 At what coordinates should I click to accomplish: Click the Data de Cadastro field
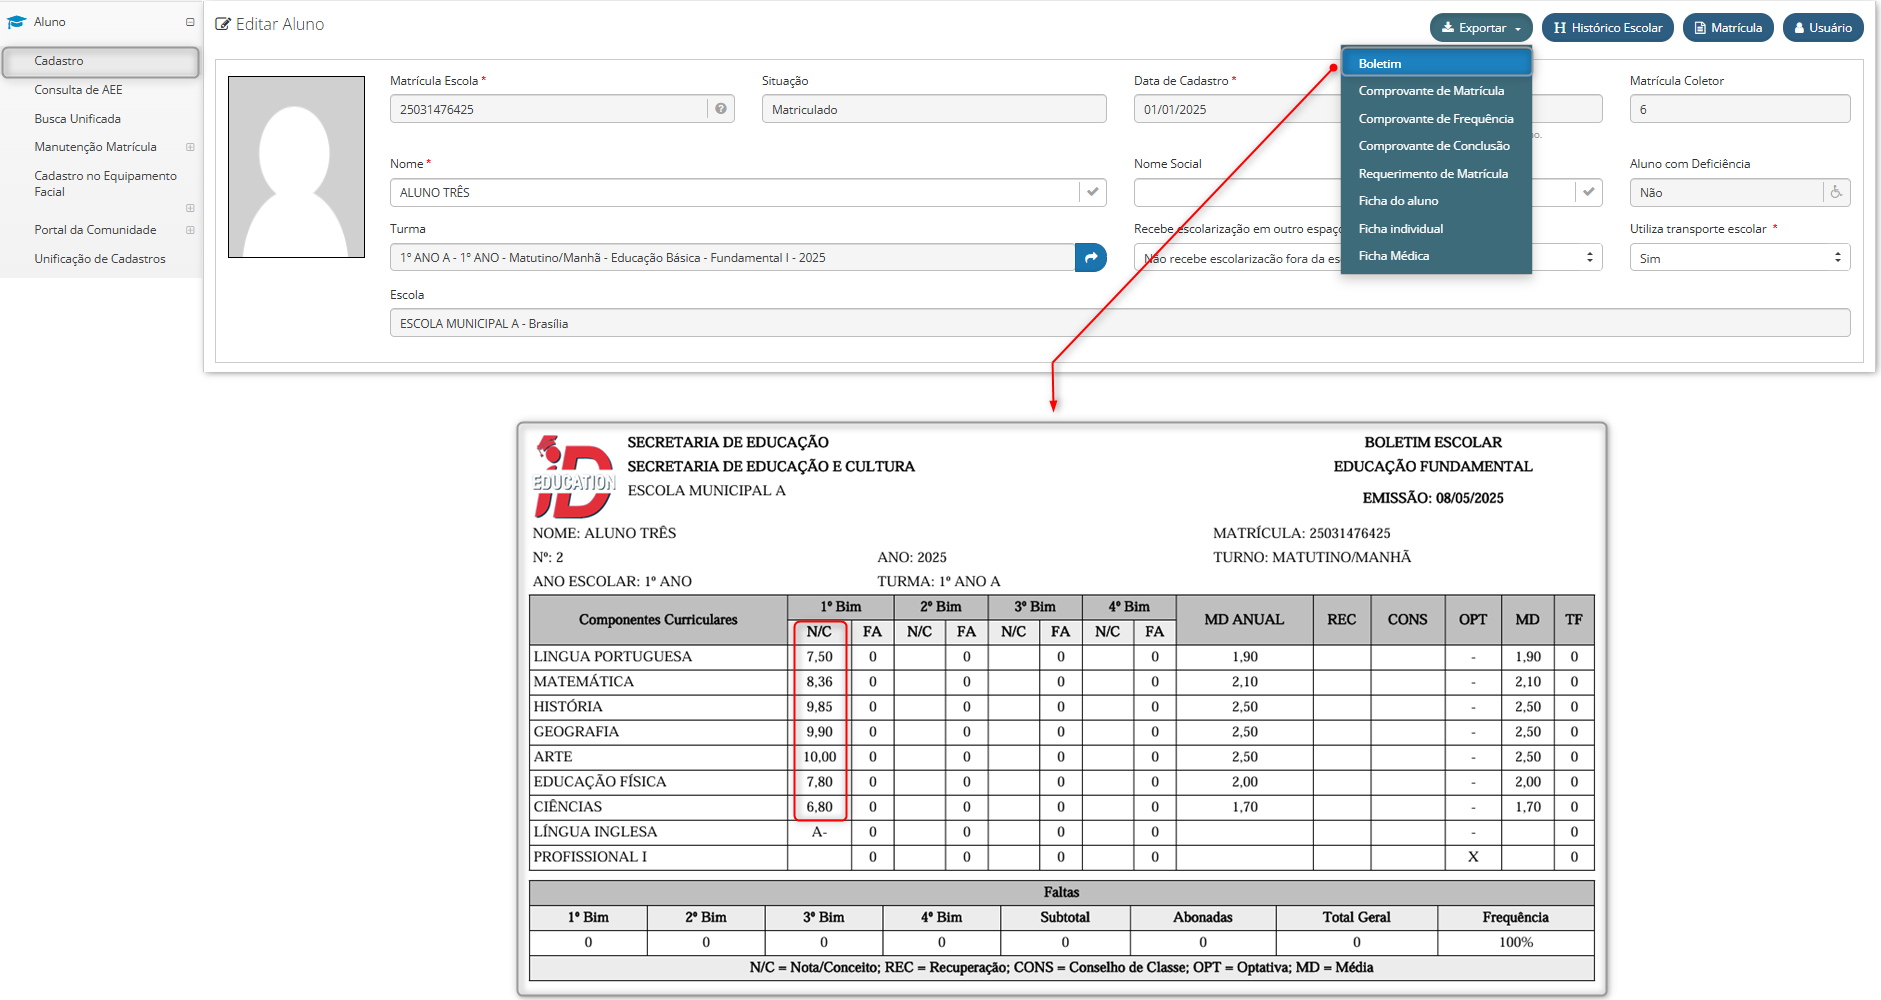coord(1237,109)
